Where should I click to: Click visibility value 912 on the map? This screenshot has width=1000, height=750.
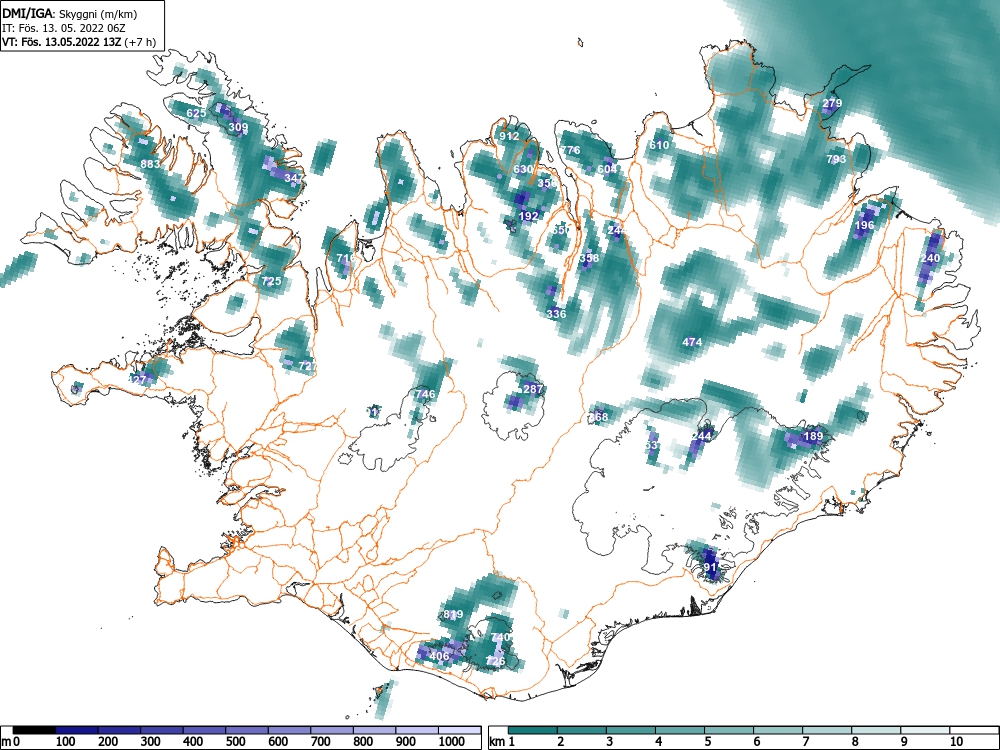click(x=509, y=136)
